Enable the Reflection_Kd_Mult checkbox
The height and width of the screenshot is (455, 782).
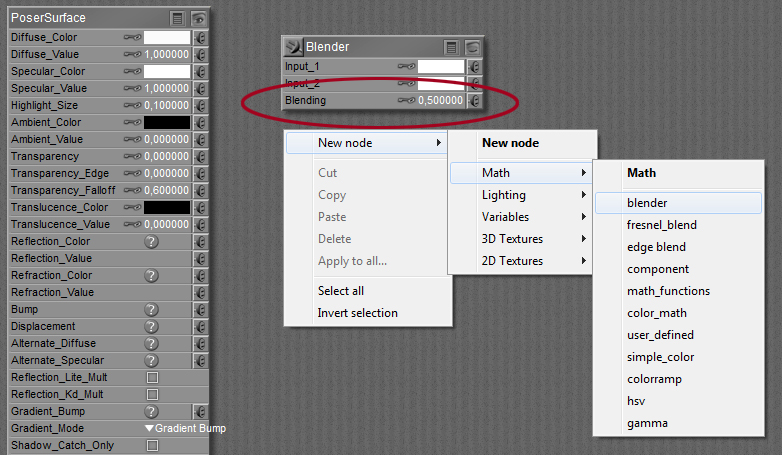point(153,395)
